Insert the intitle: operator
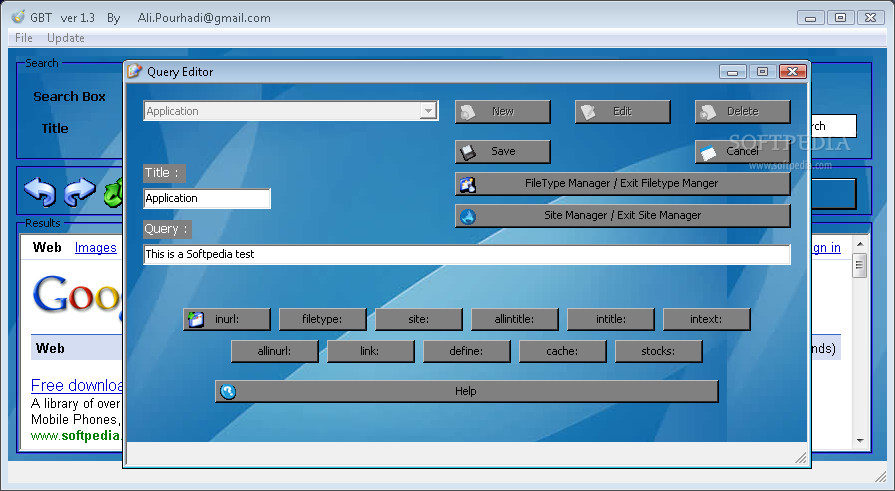 610,319
